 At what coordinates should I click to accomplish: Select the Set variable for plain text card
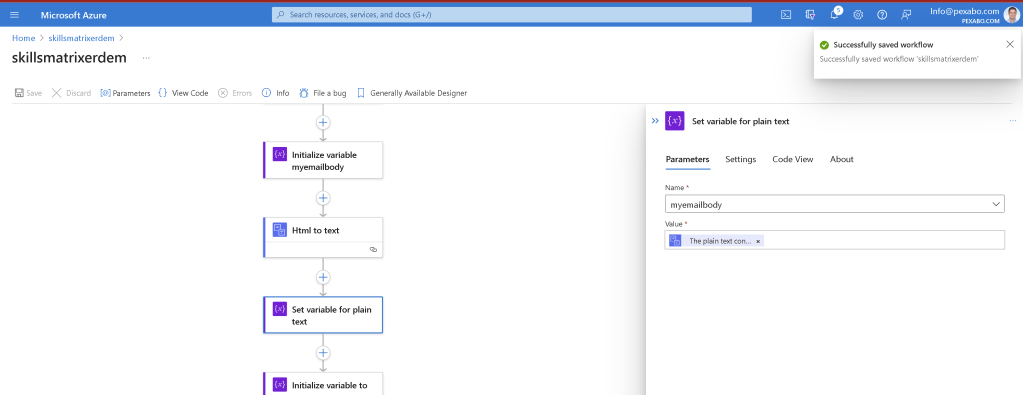(x=323, y=315)
